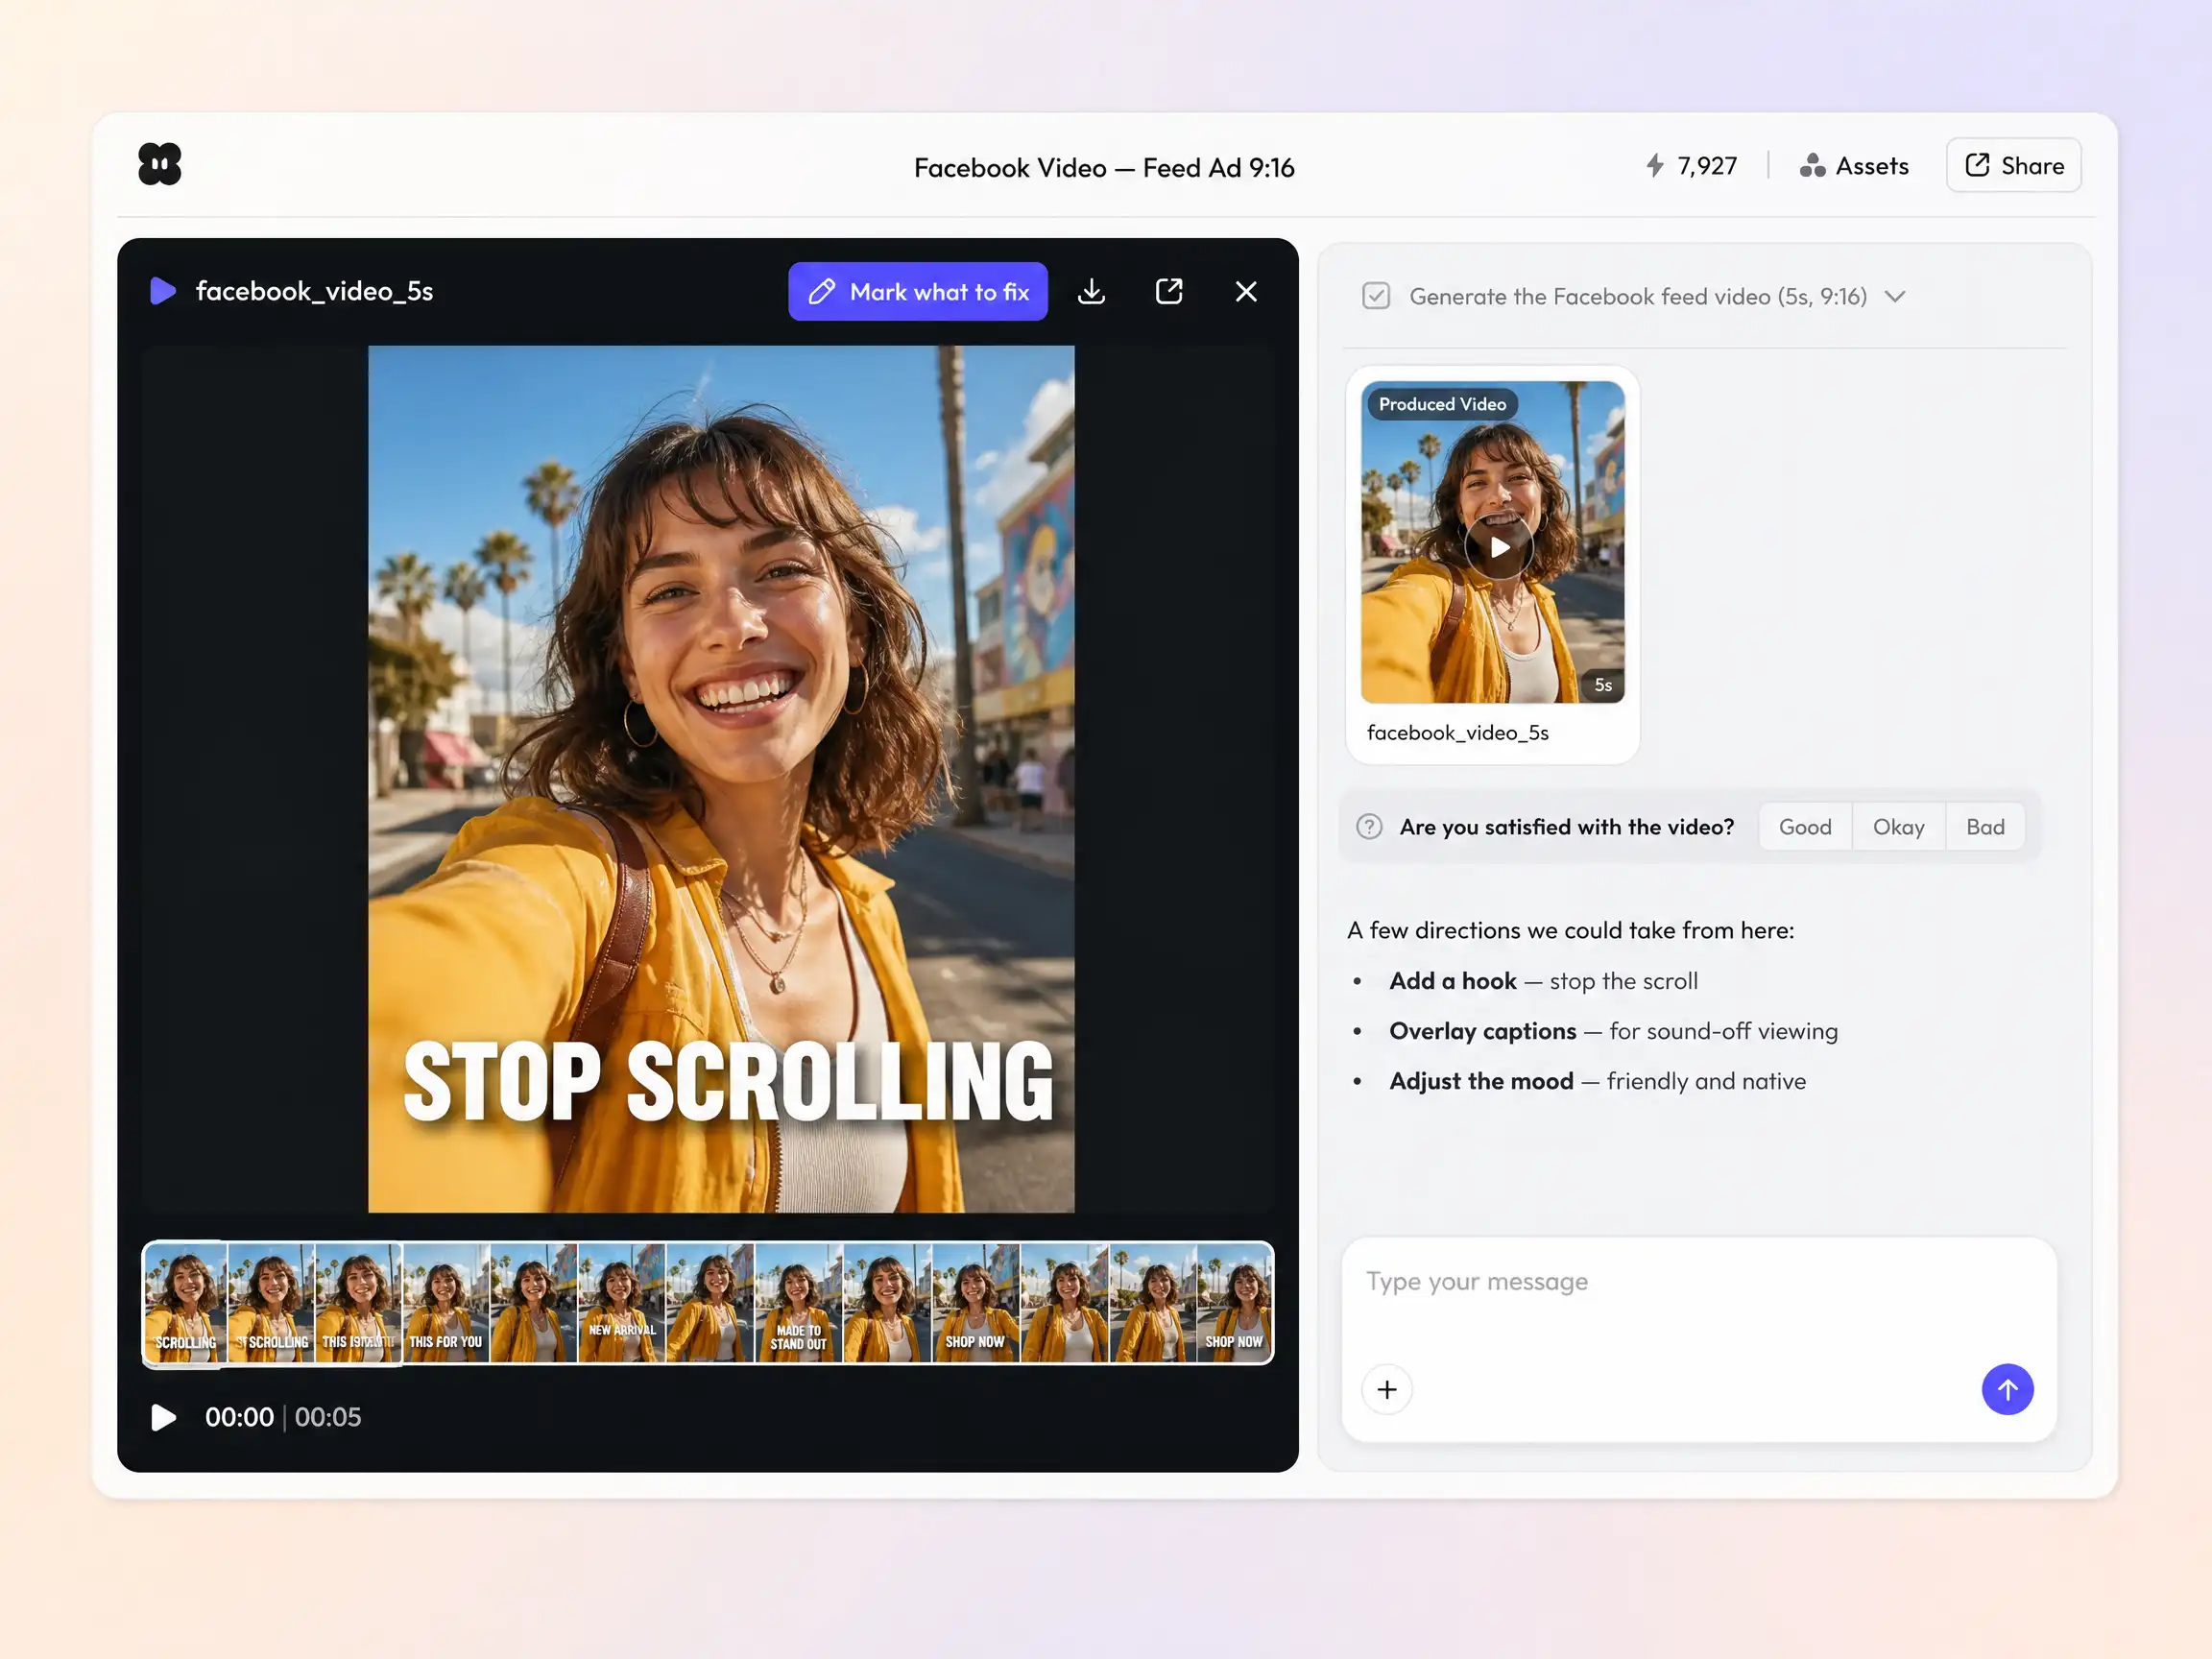Click the main video preview image
The width and height of the screenshot is (2212, 1659).
[720, 779]
